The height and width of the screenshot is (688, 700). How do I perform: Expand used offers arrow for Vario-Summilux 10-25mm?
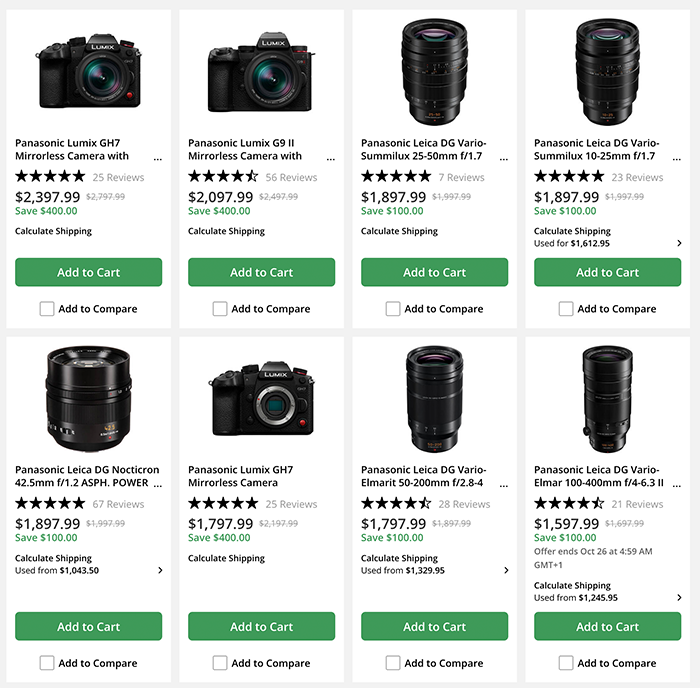click(679, 243)
